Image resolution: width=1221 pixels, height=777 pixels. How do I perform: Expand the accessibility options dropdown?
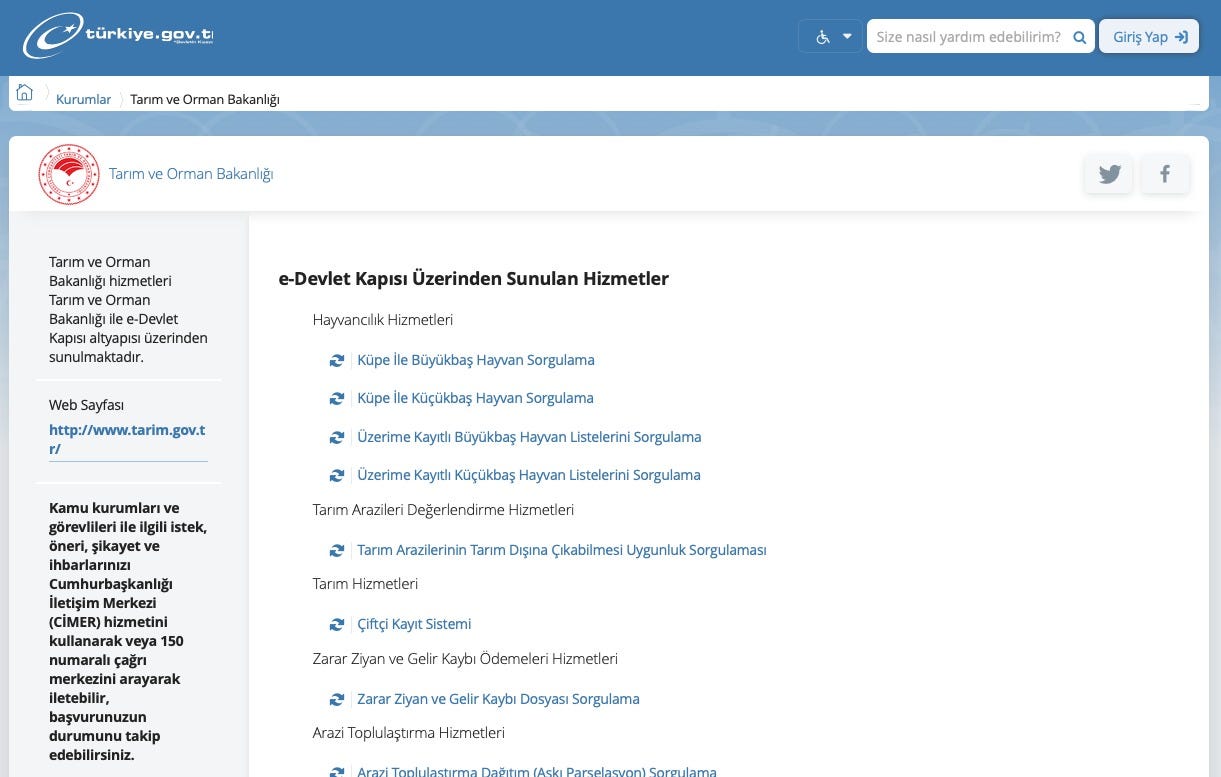tap(847, 37)
